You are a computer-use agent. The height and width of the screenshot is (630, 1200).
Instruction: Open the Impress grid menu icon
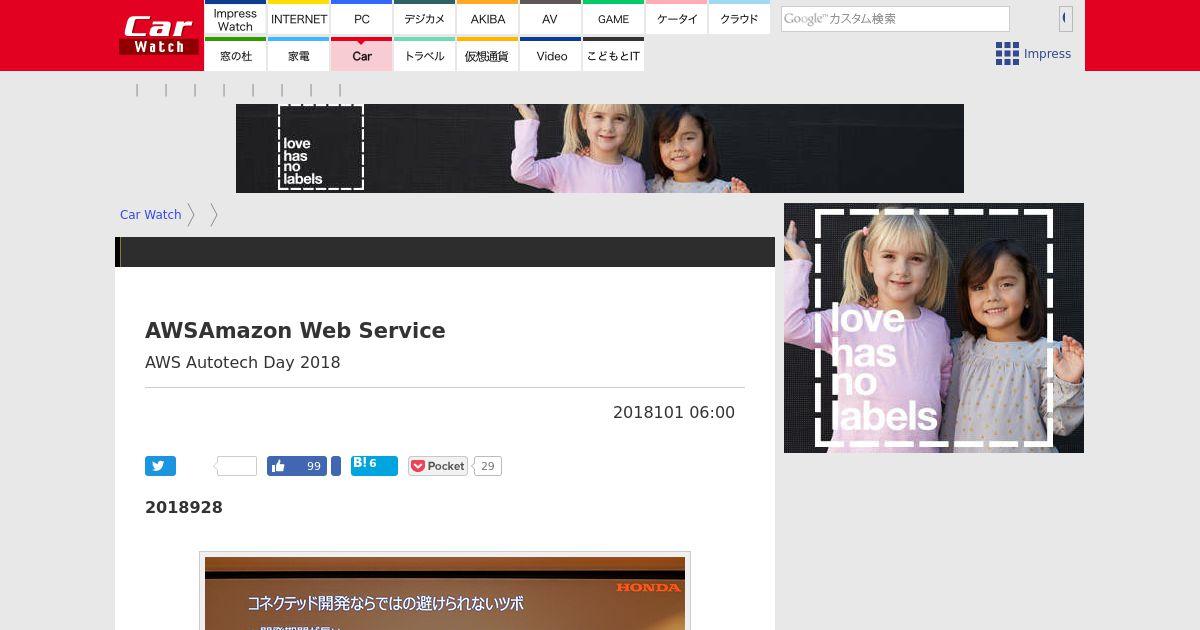pyautogui.click(x=1007, y=54)
